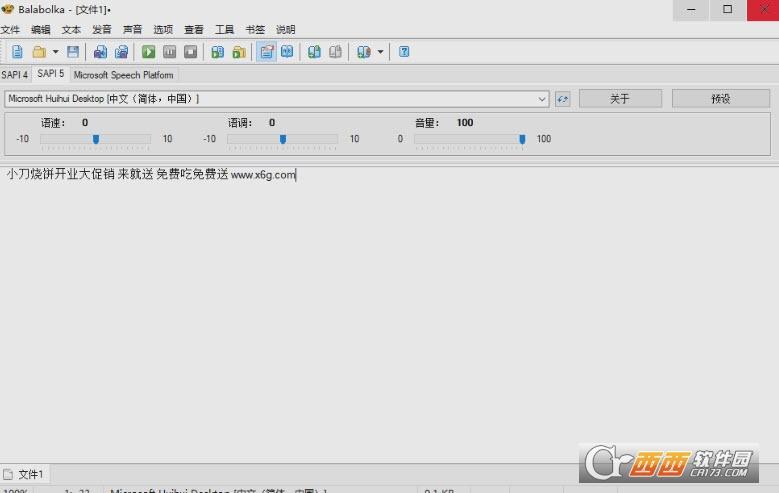
Task: Open the 文件 menu
Action: [x=10, y=30]
